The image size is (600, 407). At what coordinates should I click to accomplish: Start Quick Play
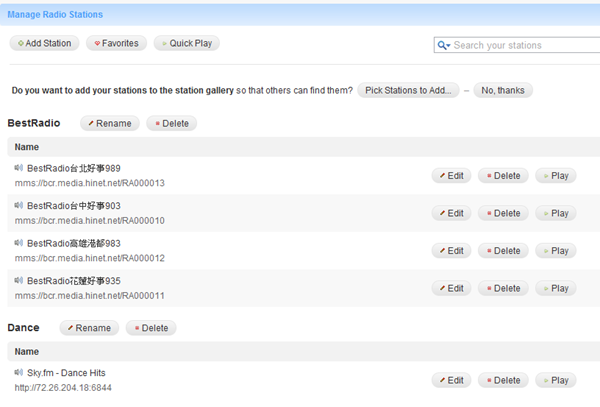tap(187, 43)
